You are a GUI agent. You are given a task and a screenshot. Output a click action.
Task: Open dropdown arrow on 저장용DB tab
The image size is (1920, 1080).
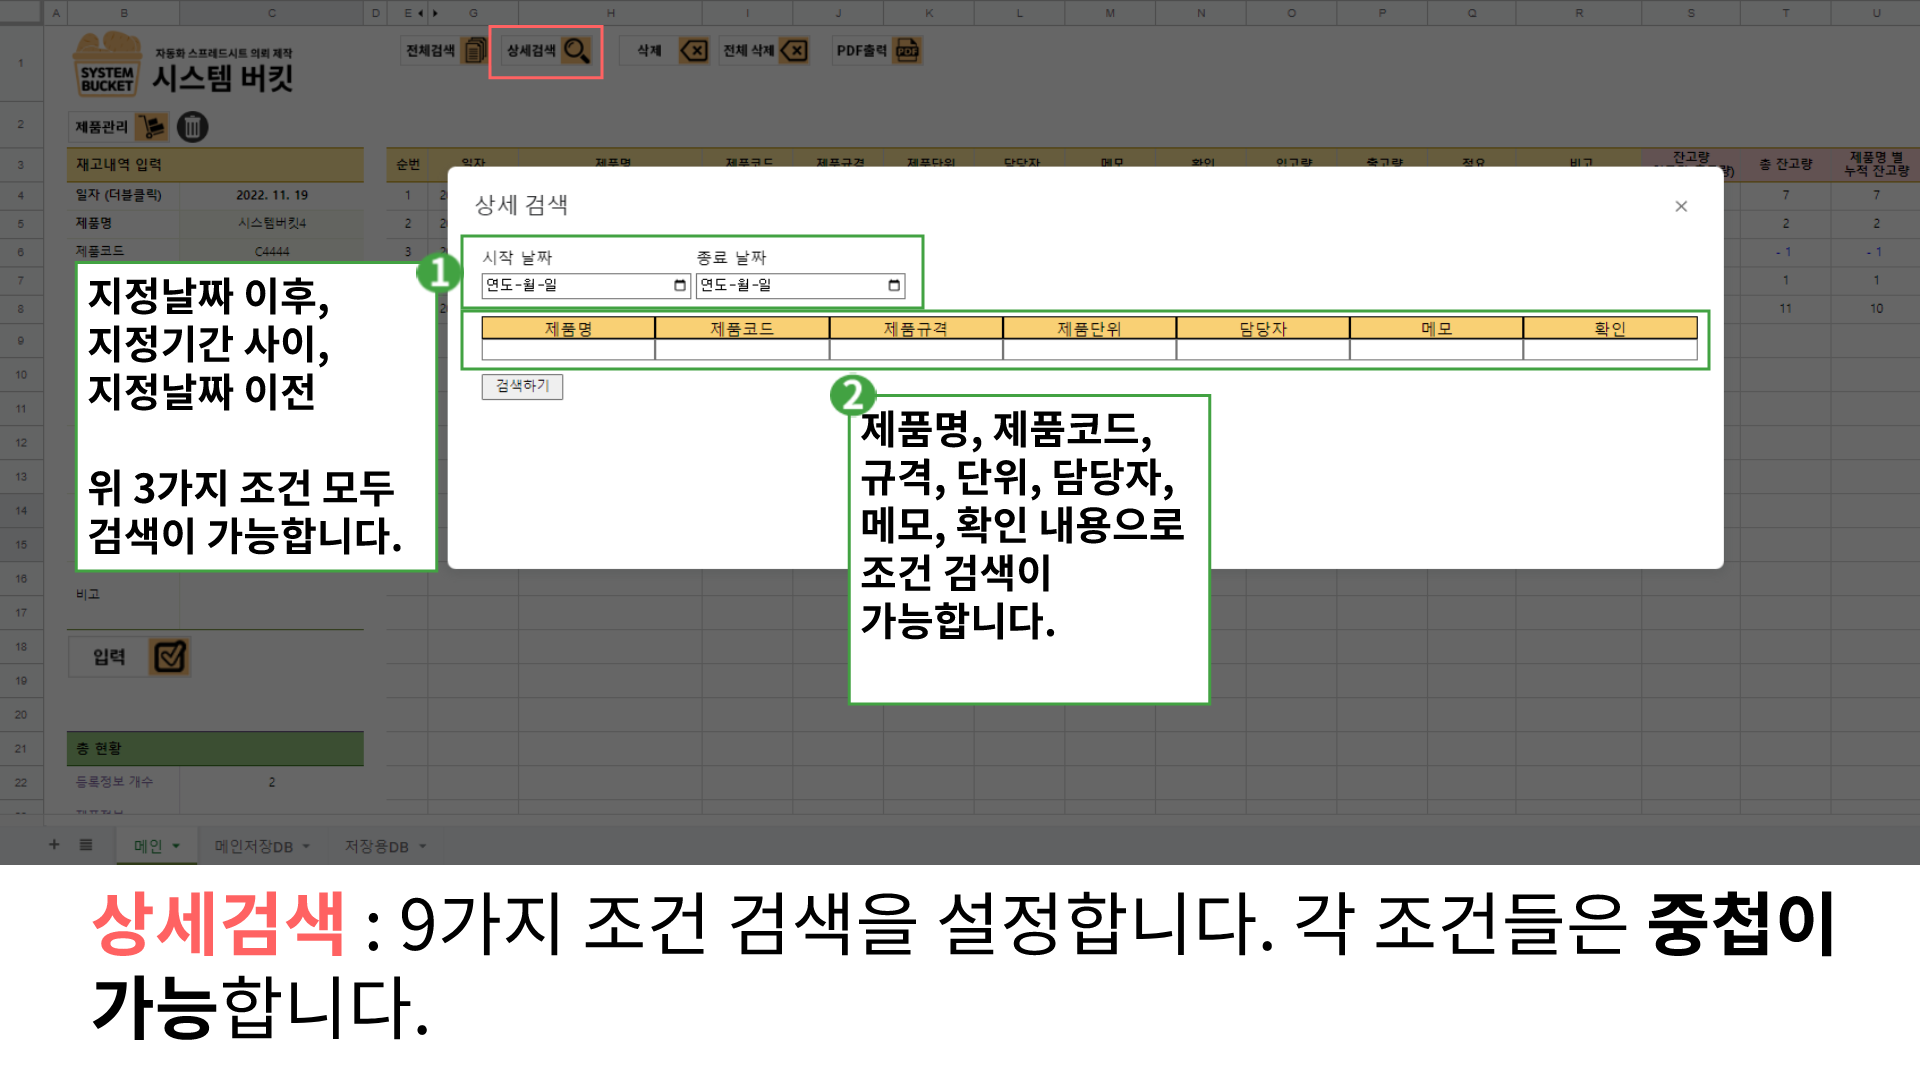pyautogui.click(x=423, y=846)
